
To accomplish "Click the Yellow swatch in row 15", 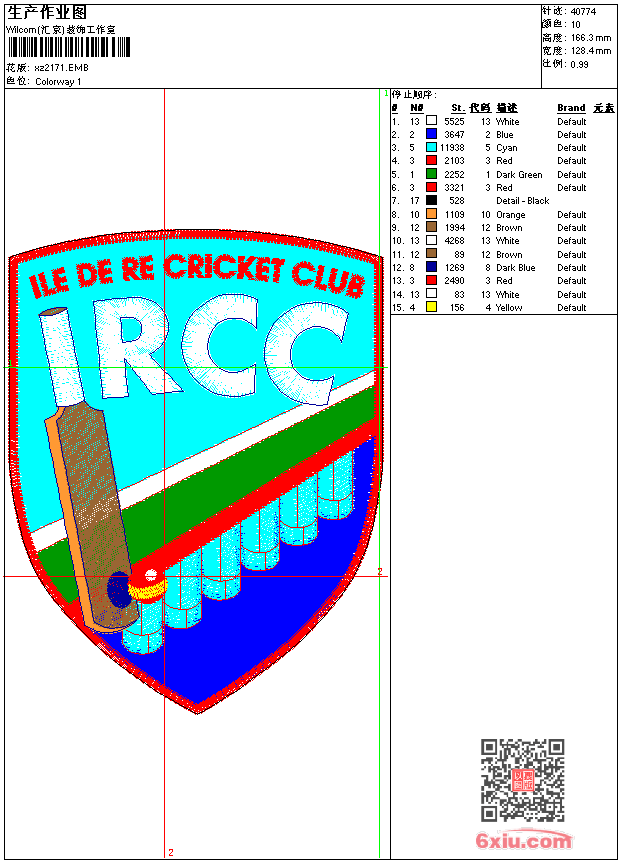I will (432, 307).
